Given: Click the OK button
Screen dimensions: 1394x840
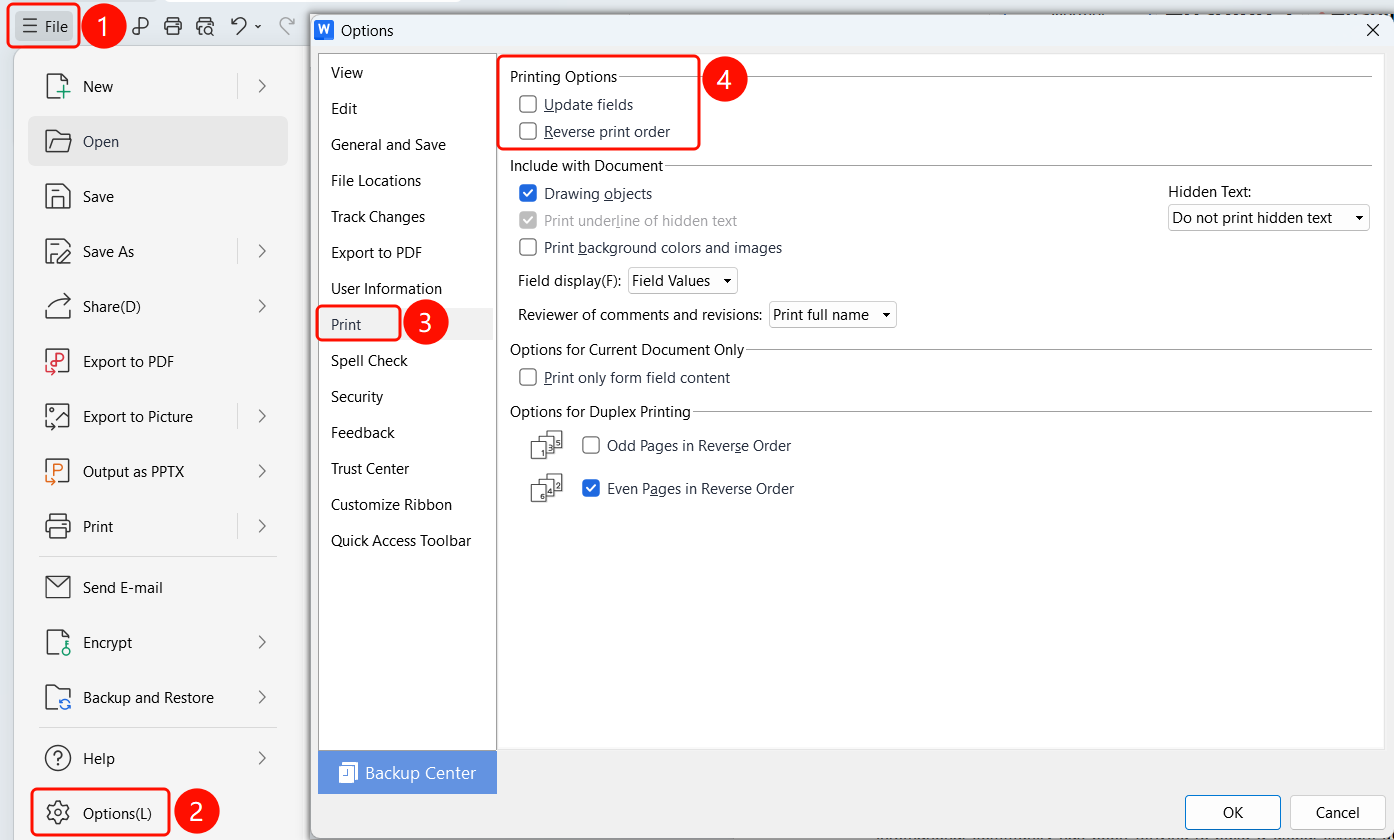Looking at the screenshot, I should [x=1232, y=812].
